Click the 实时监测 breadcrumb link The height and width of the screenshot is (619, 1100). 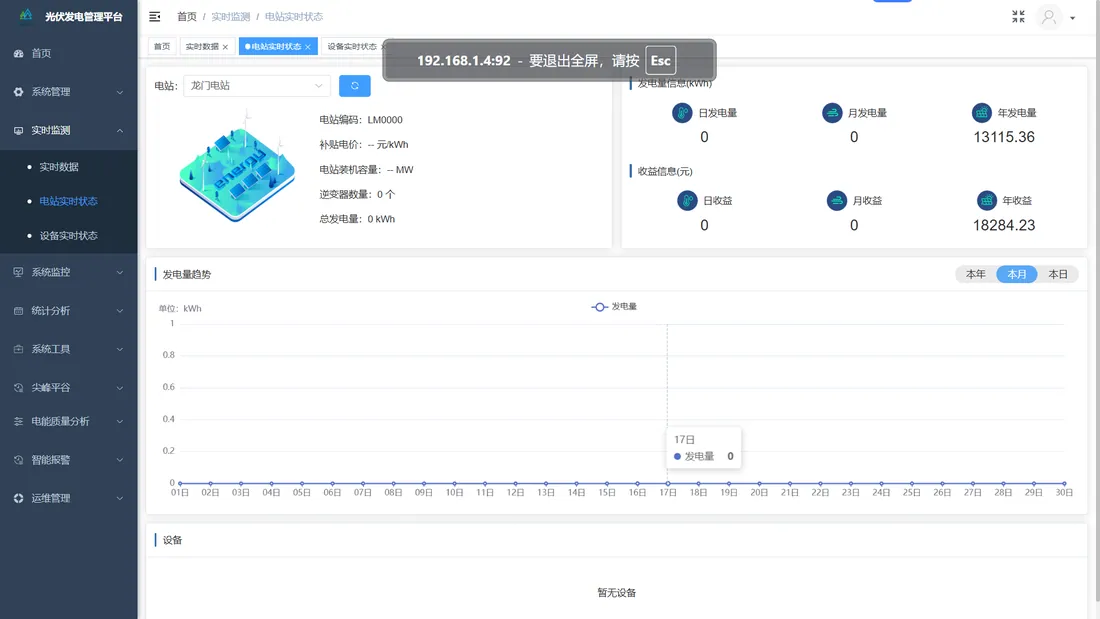tap(231, 16)
